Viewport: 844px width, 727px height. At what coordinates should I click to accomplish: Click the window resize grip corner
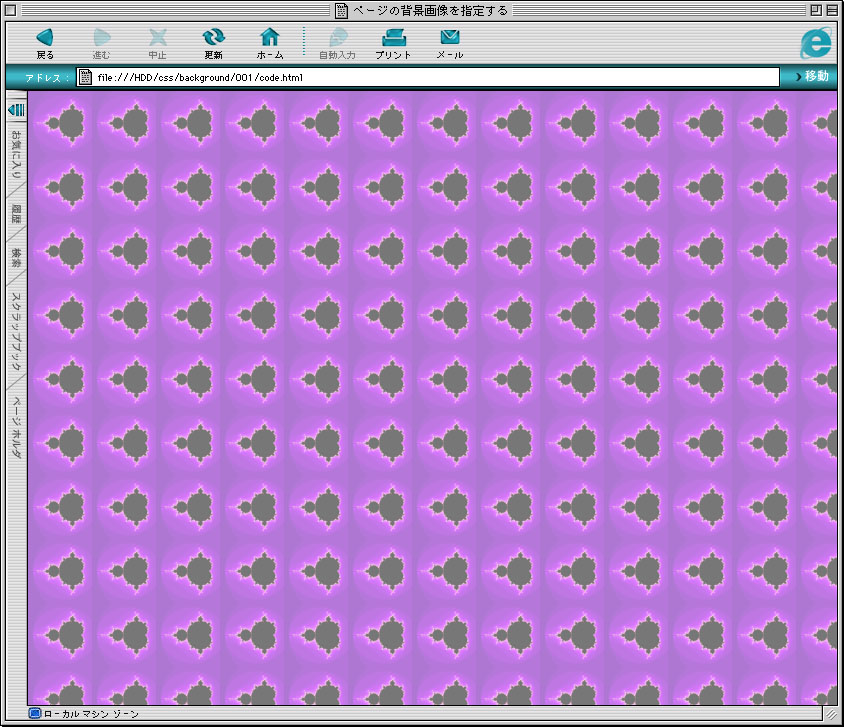pos(829,714)
